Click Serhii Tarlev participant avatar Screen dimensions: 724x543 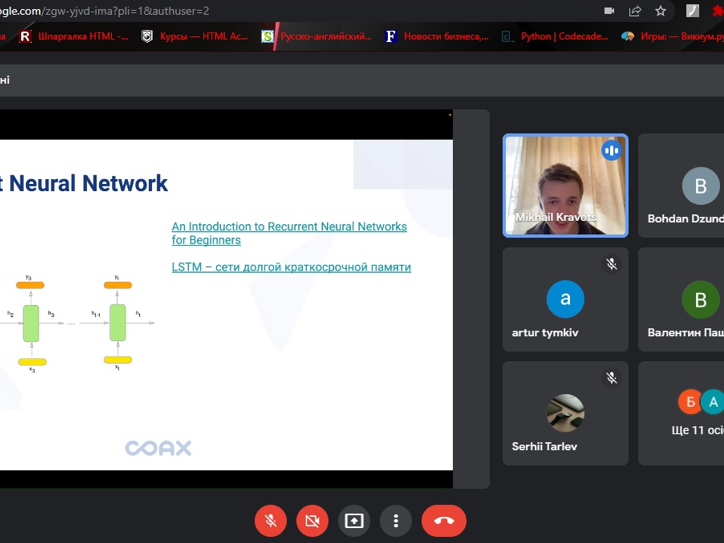point(565,411)
